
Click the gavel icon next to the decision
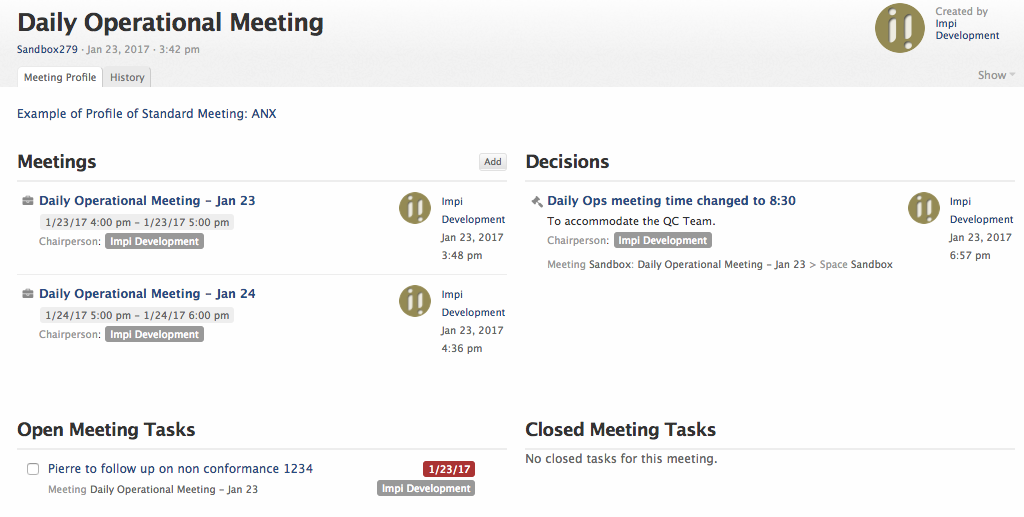click(x=536, y=201)
